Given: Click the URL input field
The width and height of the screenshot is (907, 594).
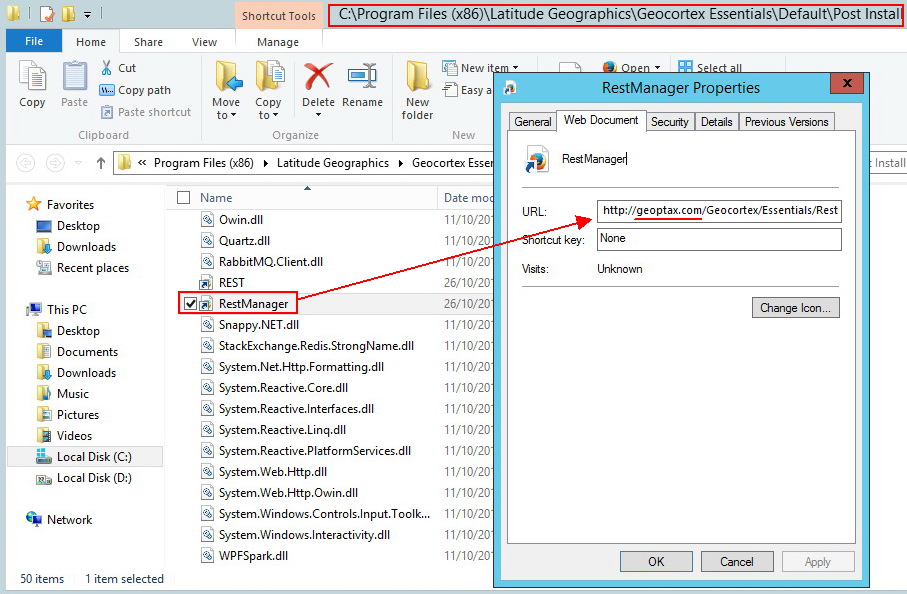Looking at the screenshot, I should tap(719, 211).
